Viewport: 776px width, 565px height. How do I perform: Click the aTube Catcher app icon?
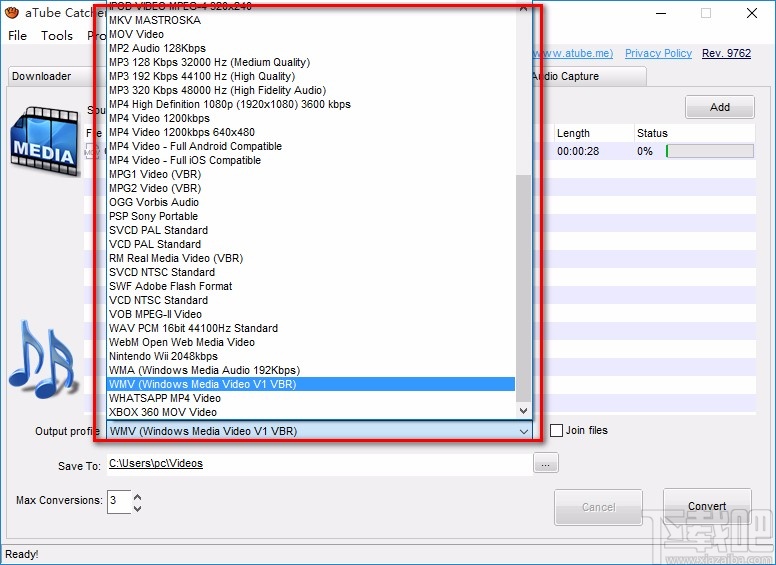12,13
